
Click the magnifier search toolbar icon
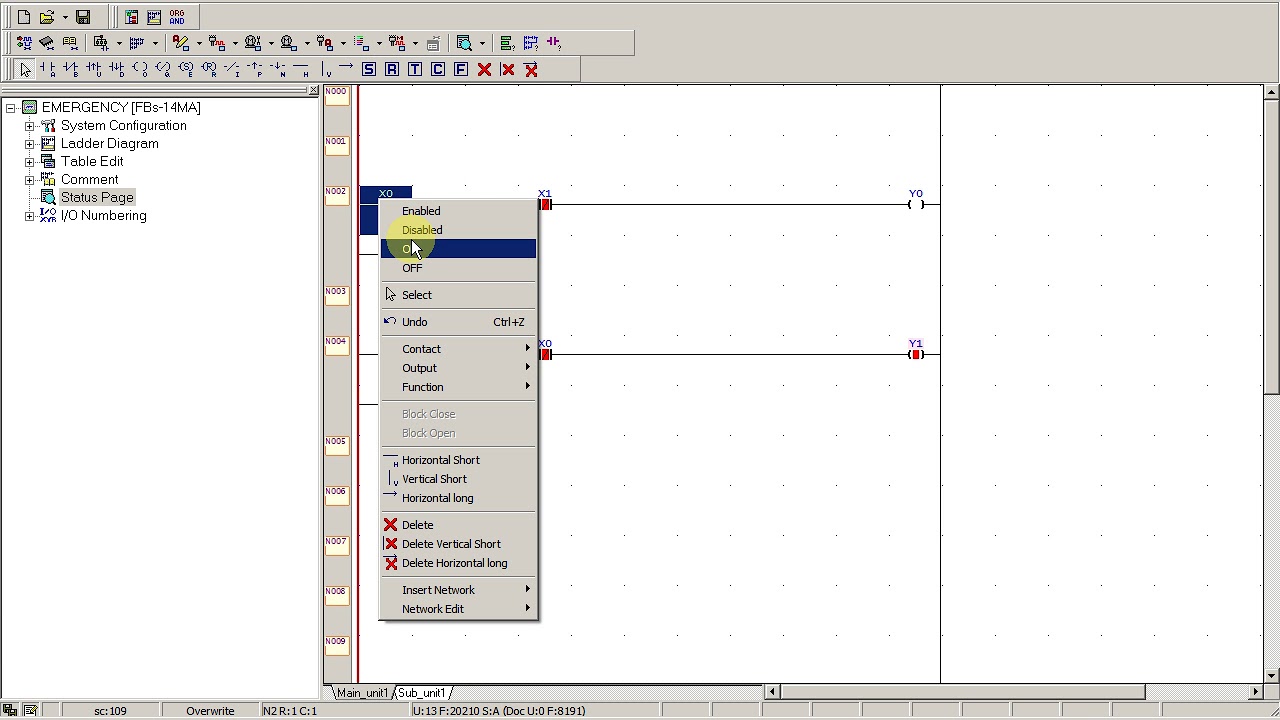click(464, 43)
